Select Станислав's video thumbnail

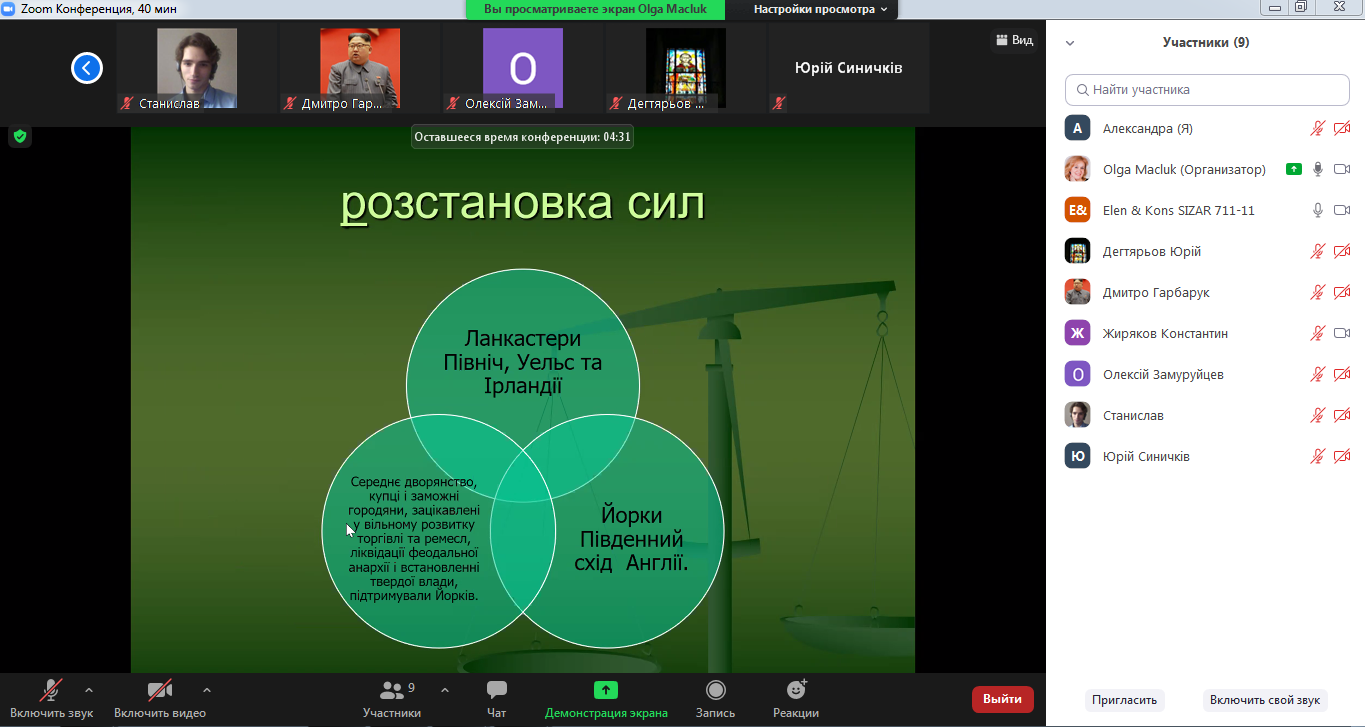(x=197, y=68)
